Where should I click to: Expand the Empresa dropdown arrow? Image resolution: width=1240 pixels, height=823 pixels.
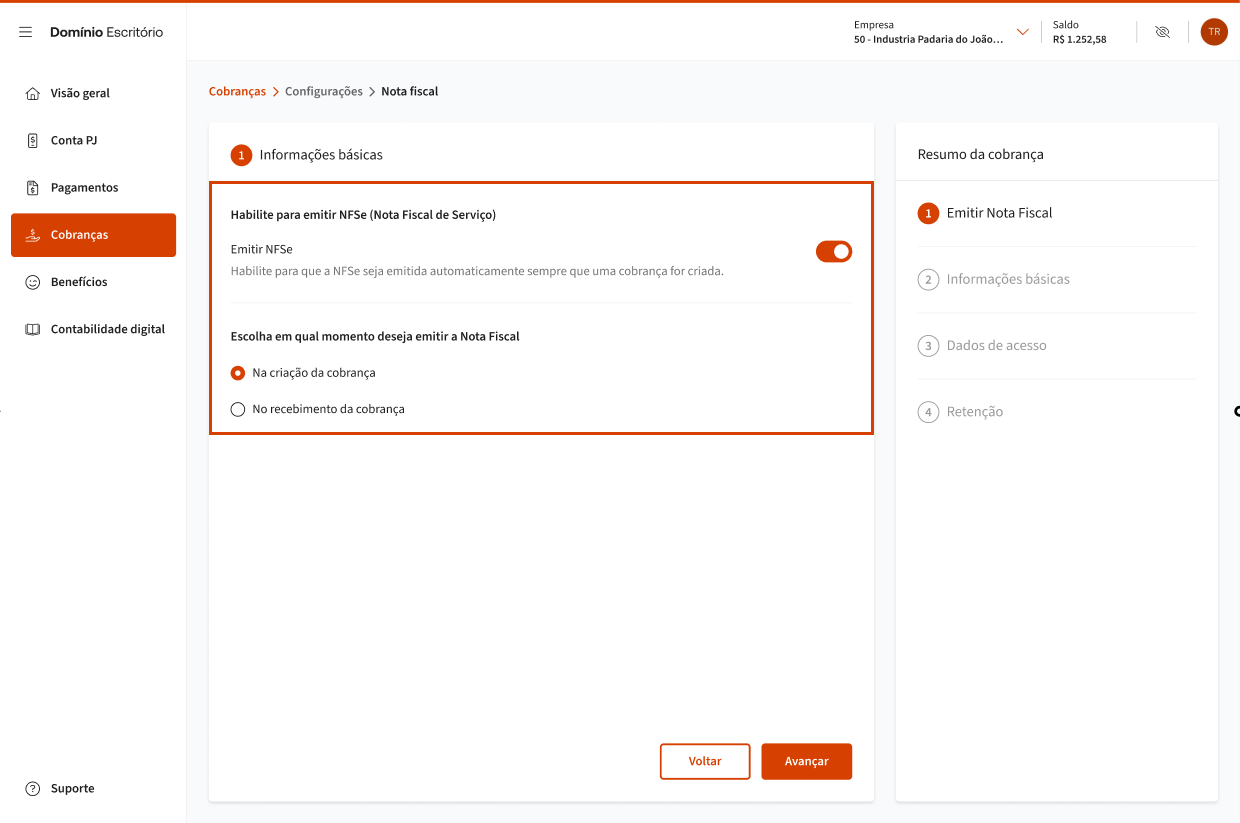pos(1022,32)
